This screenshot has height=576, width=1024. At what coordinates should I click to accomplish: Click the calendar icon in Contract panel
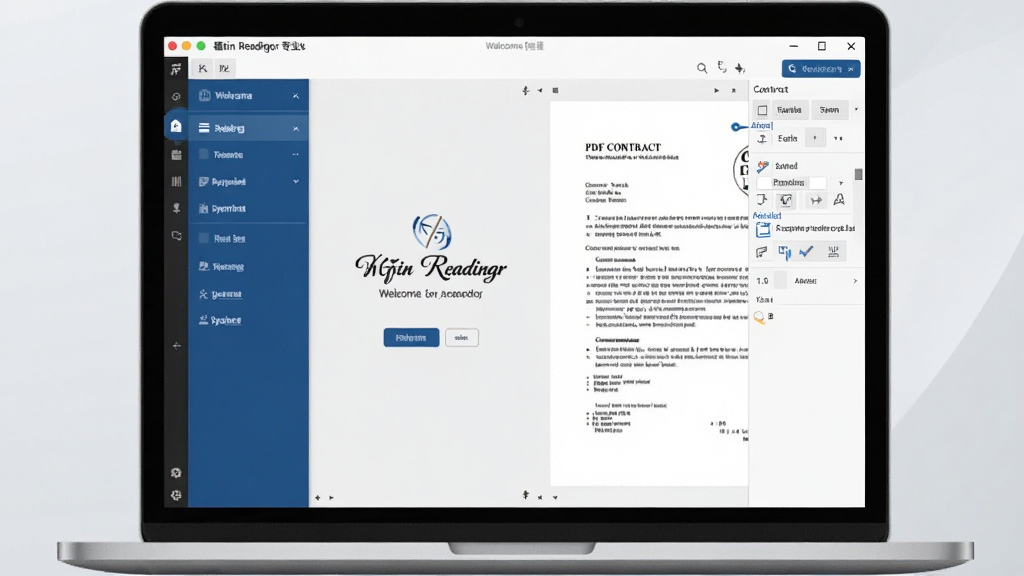[x=763, y=229]
